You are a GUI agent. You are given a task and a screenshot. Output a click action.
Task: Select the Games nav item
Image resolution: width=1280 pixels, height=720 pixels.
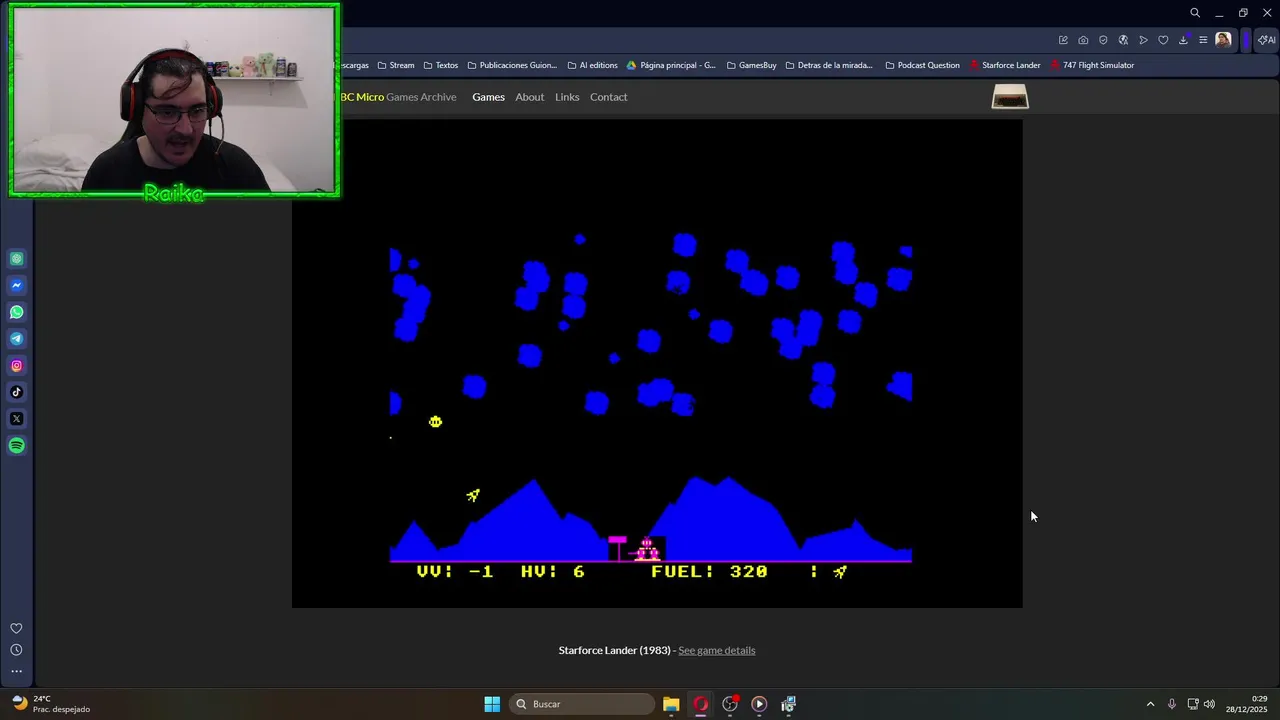pos(488,97)
